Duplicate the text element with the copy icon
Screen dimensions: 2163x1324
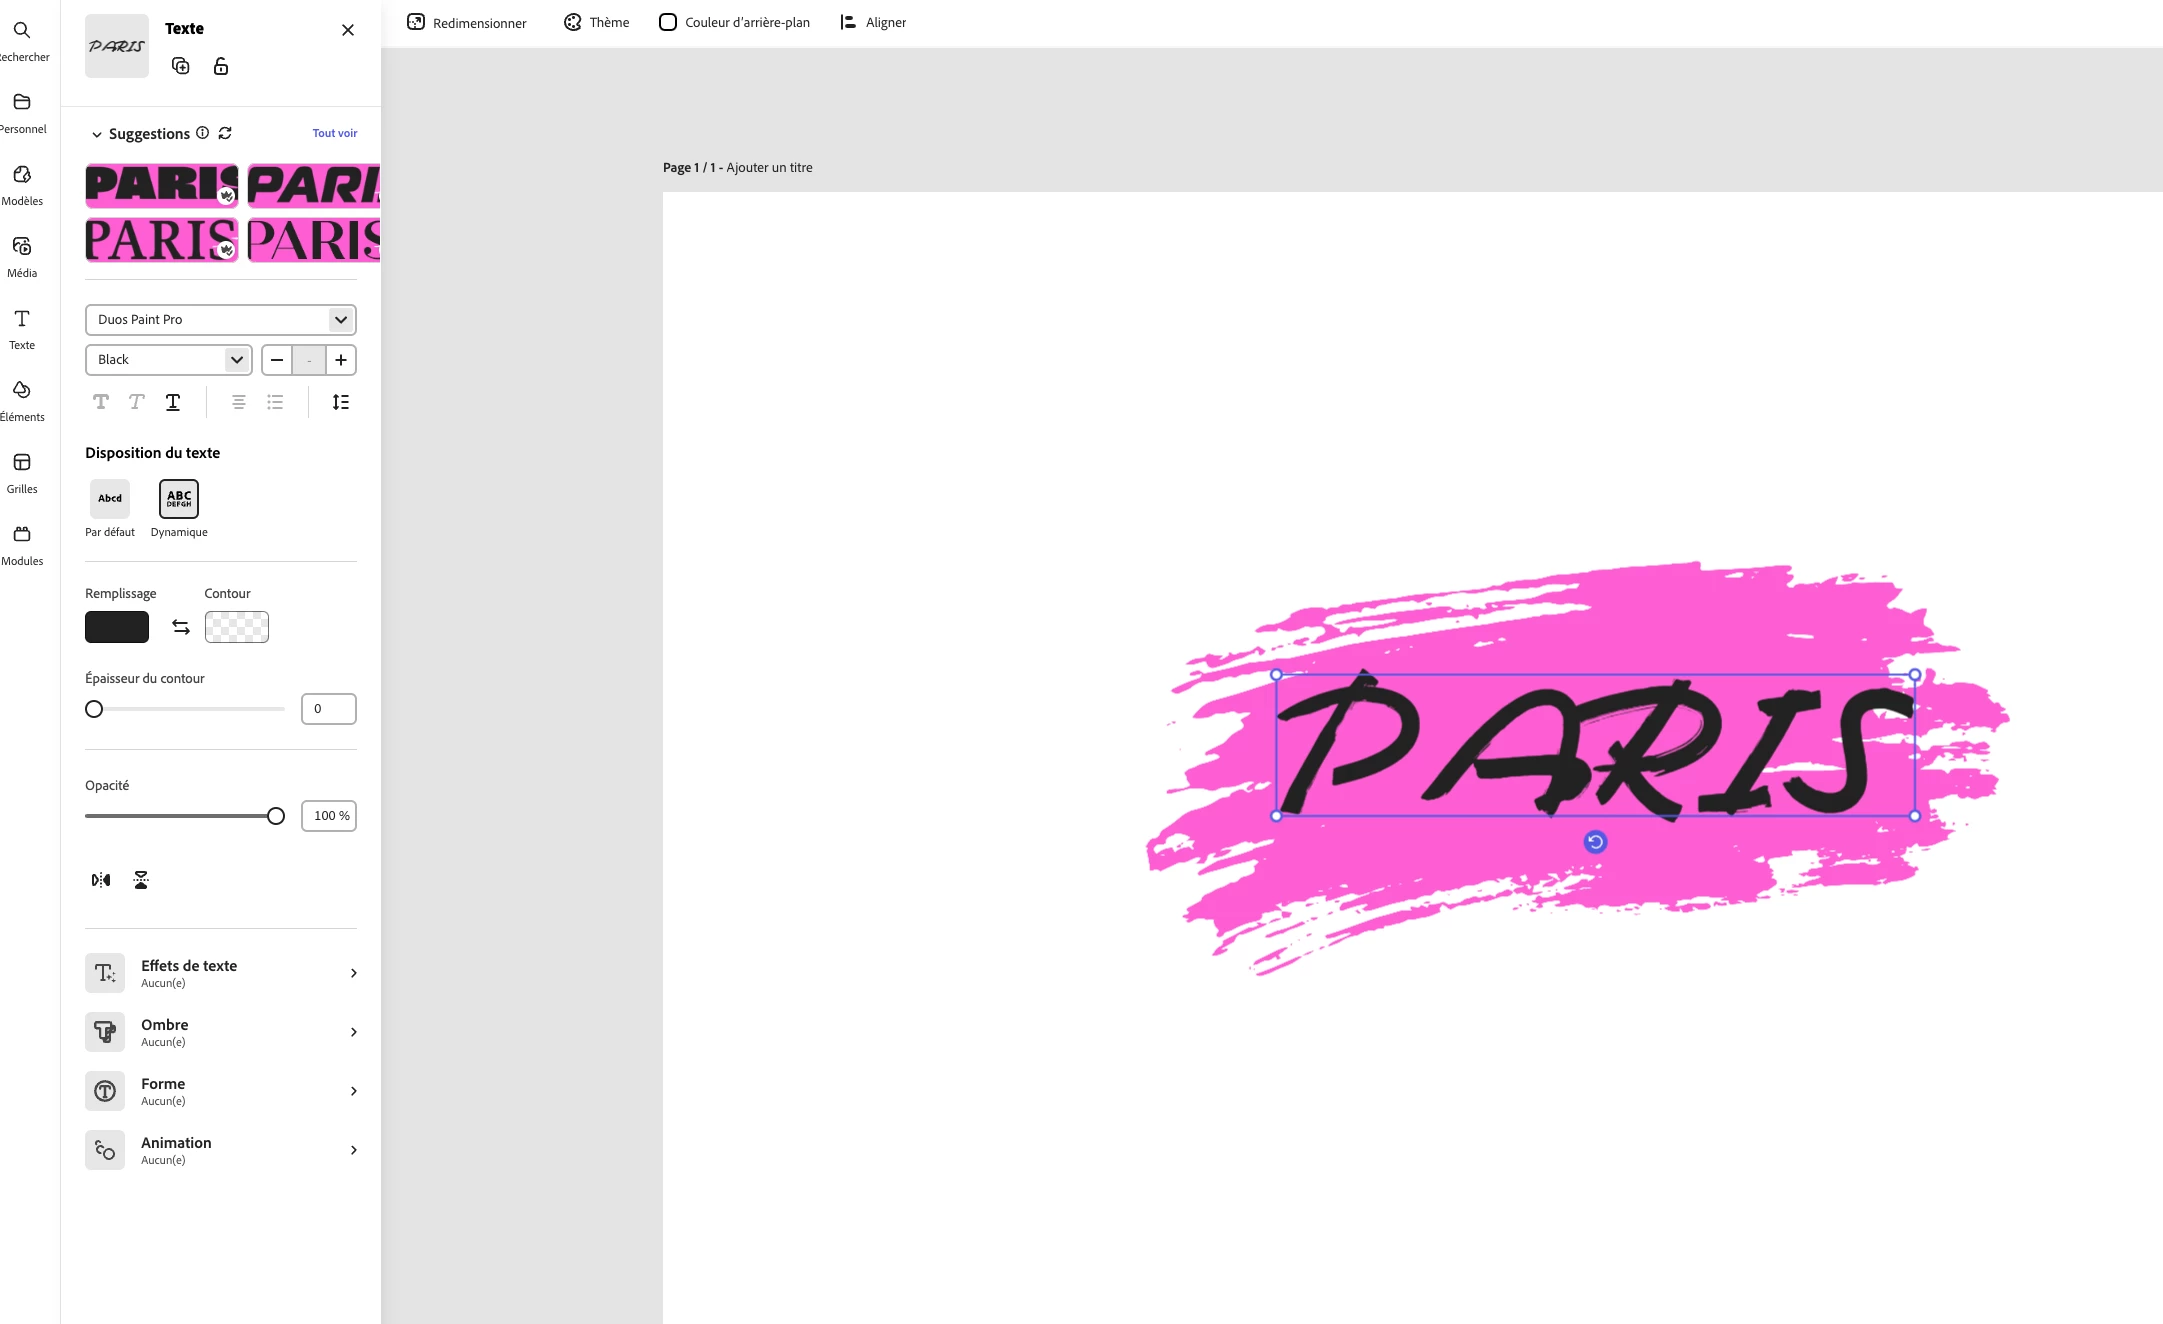click(x=181, y=66)
